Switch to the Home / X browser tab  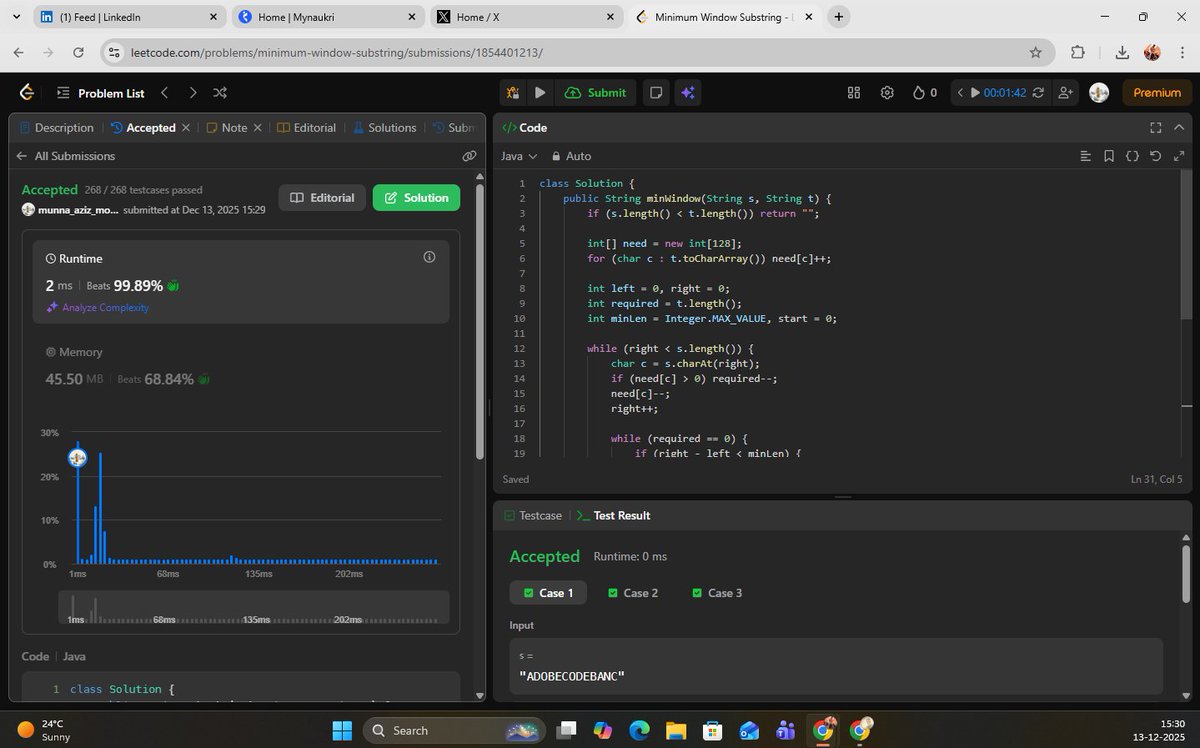(x=528, y=17)
